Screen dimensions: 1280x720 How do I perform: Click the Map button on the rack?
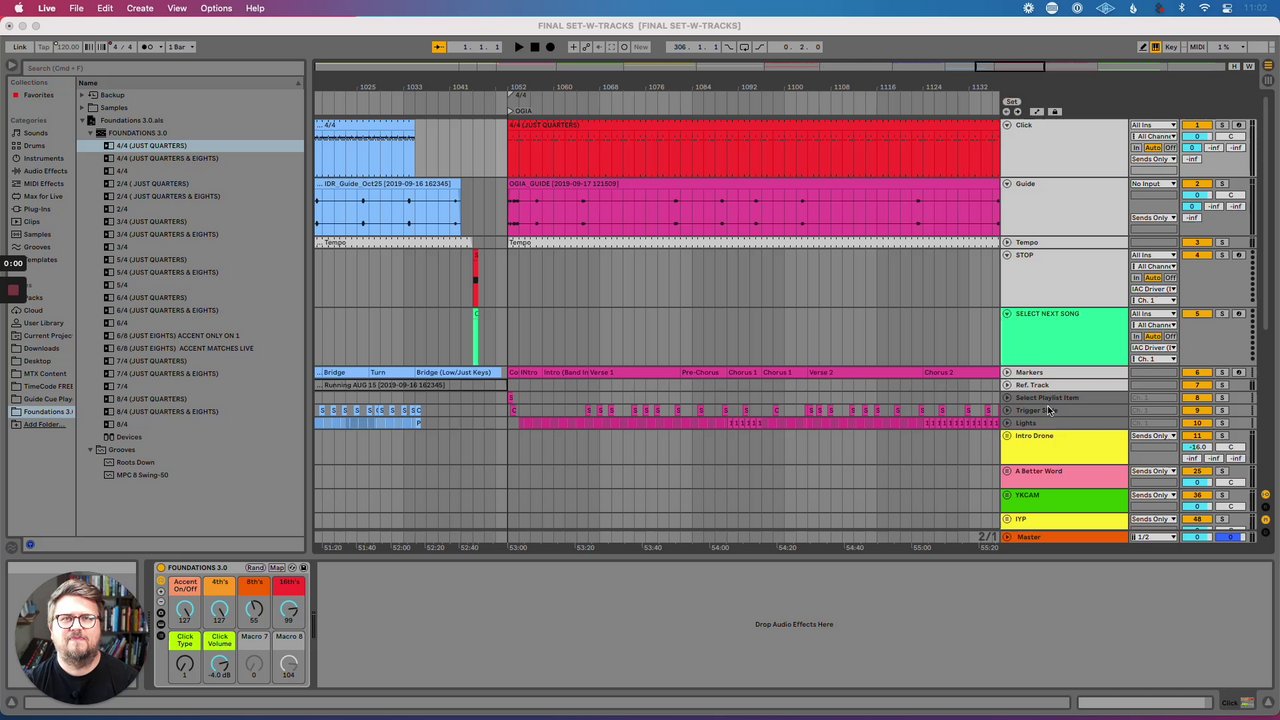(277, 568)
